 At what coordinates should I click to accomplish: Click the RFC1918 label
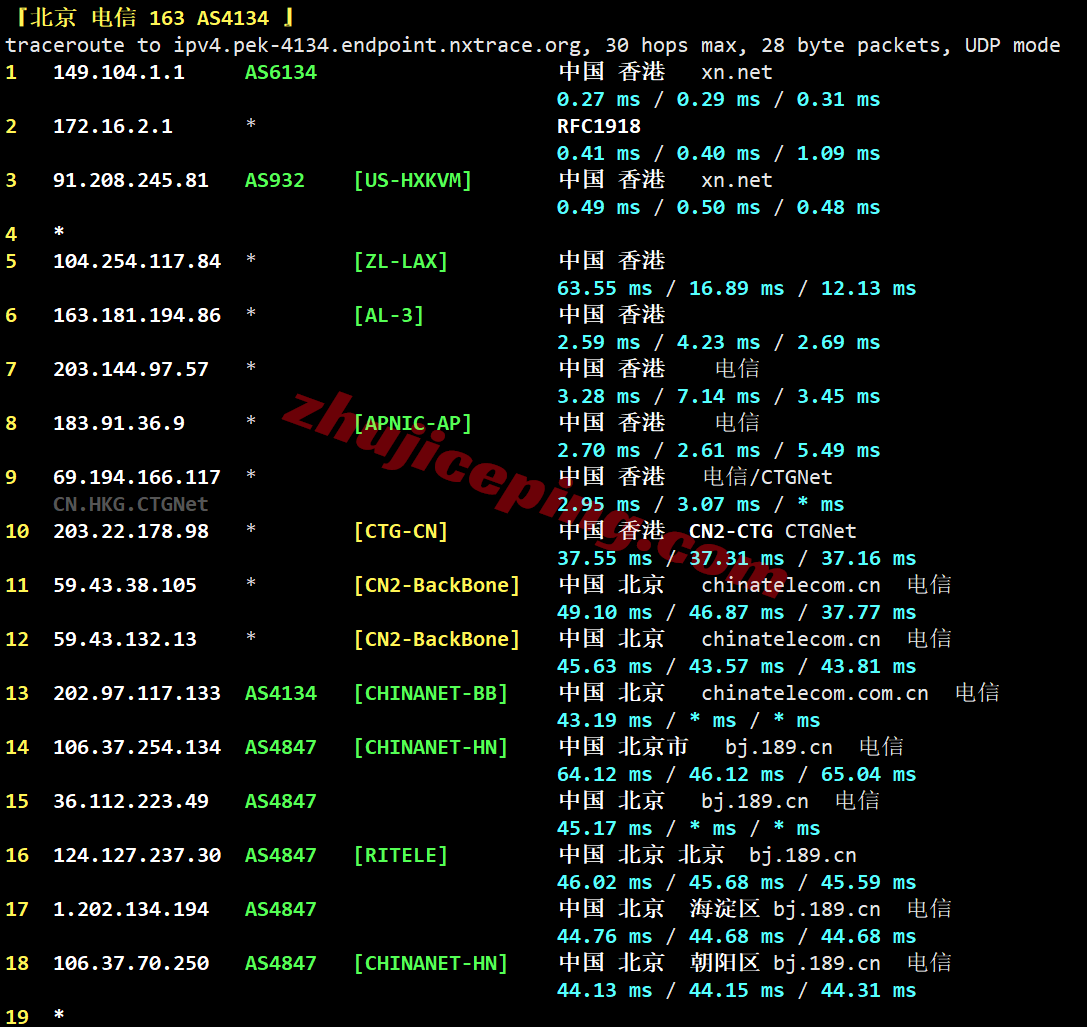coord(599,126)
